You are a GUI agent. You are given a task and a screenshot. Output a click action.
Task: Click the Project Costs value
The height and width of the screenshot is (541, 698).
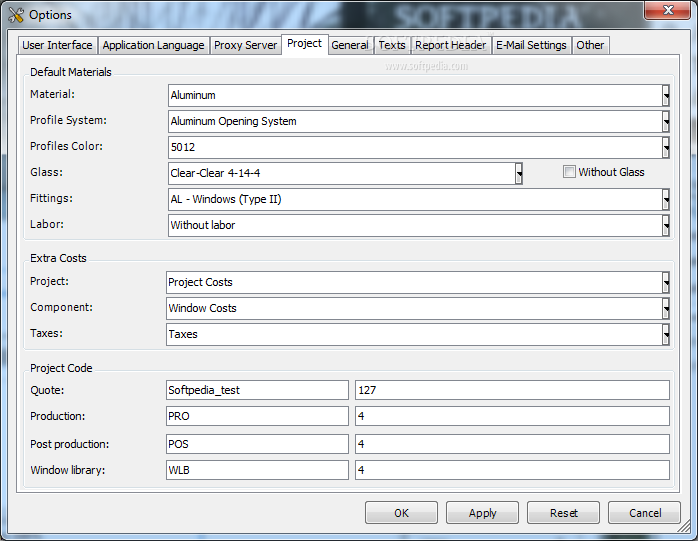pos(200,282)
